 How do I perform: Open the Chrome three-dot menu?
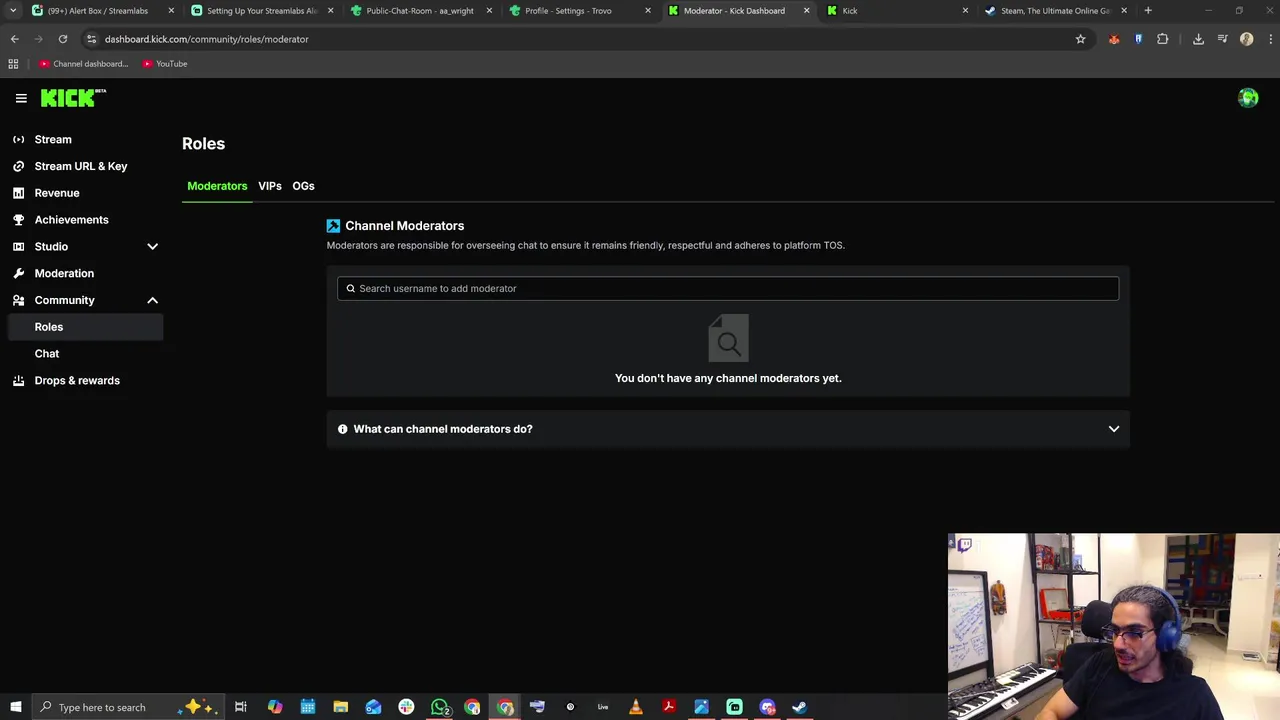pyautogui.click(x=1270, y=39)
